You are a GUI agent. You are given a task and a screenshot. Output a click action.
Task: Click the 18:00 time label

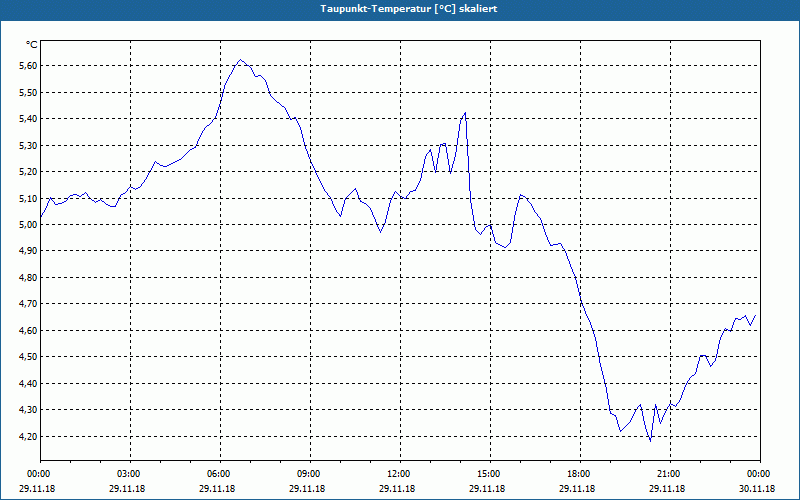(x=581, y=474)
